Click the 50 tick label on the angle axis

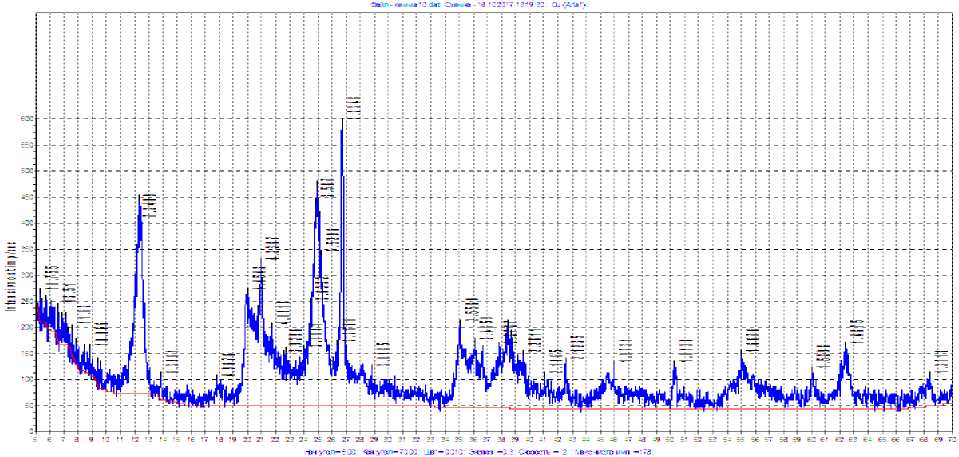(x=670, y=439)
